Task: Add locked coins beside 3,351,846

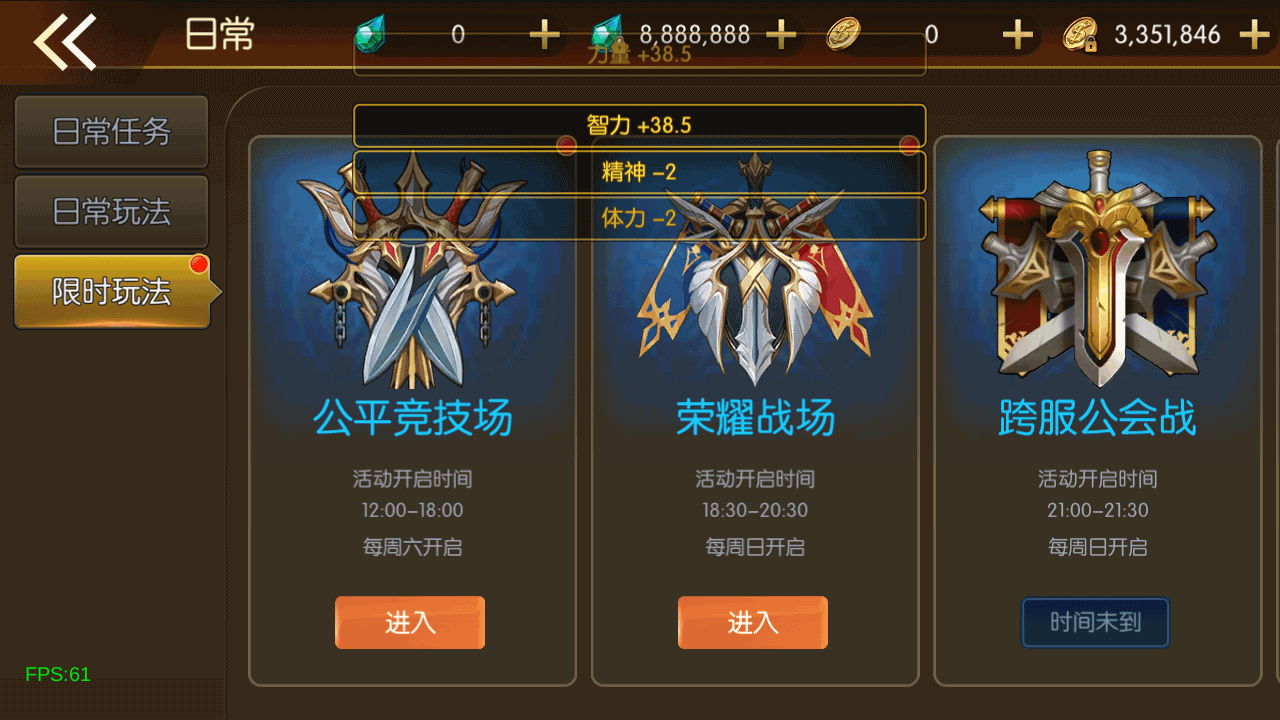Action: click(1254, 36)
